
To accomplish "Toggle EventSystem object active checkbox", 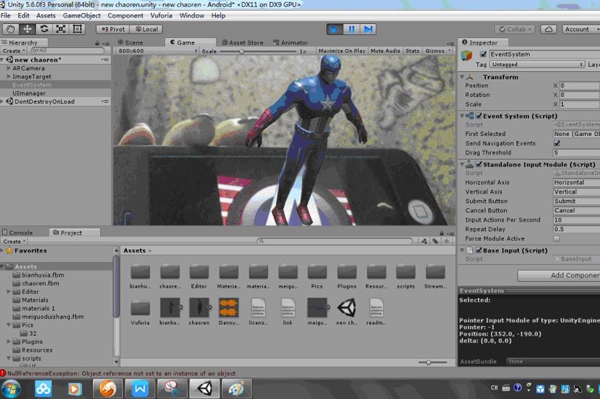I will coord(483,54).
